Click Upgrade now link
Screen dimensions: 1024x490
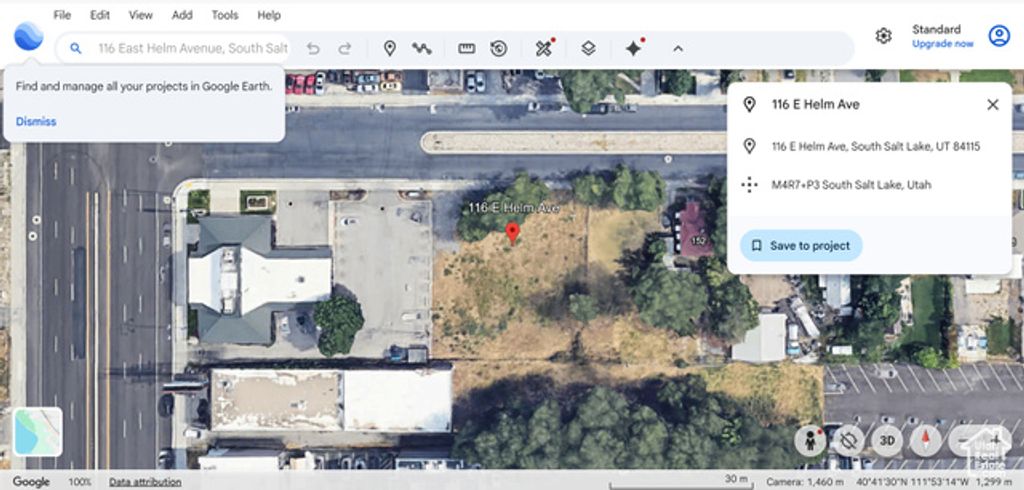coord(942,44)
